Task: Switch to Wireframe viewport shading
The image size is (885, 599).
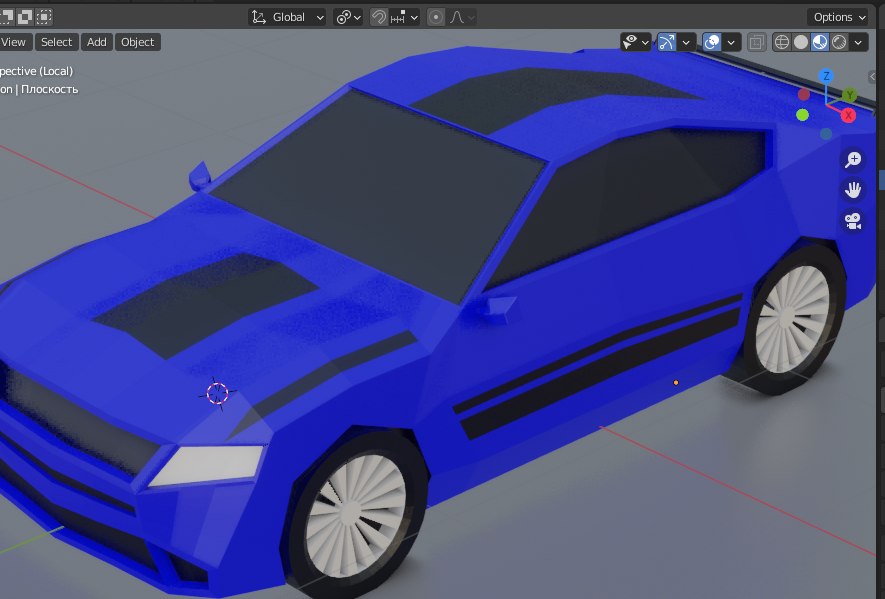Action: (x=782, y=42)
